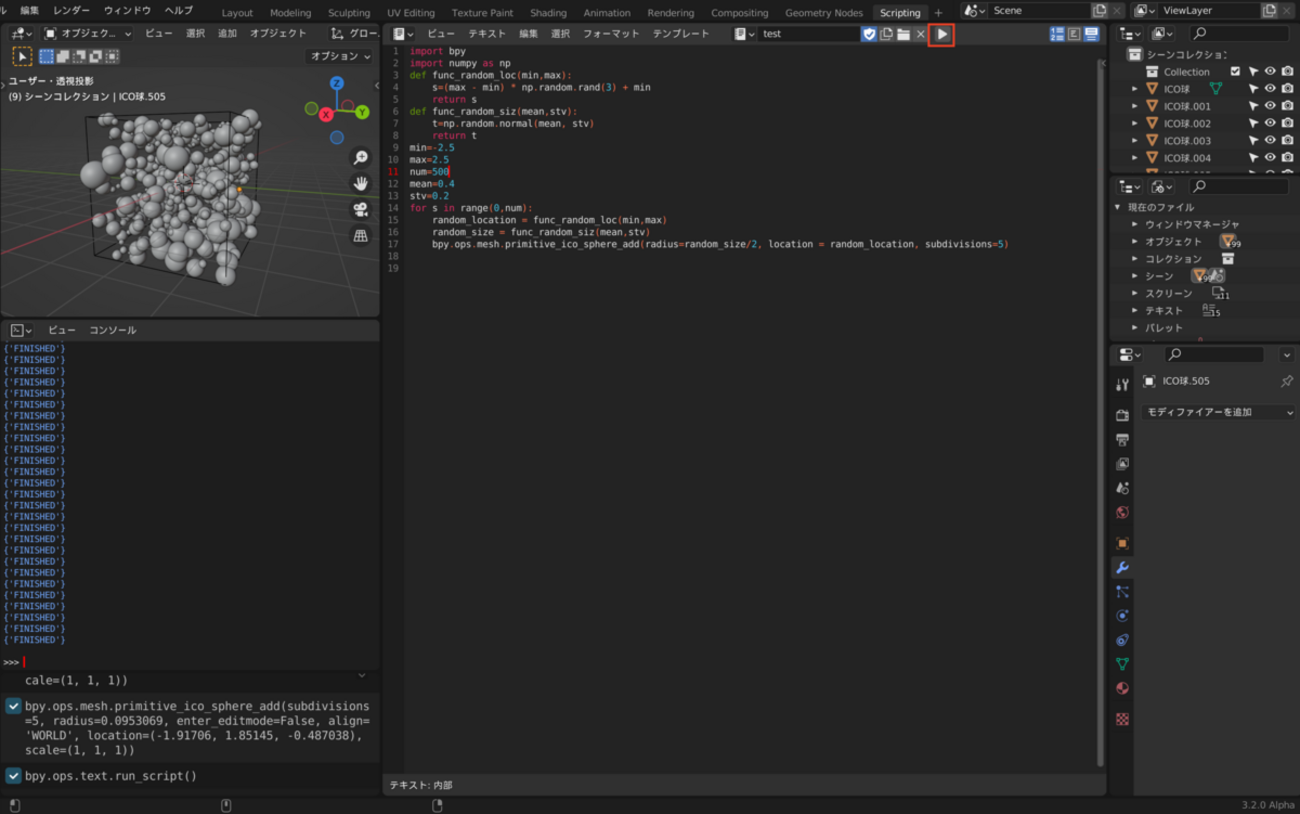Click the hand pan icon in the viewport

pos(360,184)
